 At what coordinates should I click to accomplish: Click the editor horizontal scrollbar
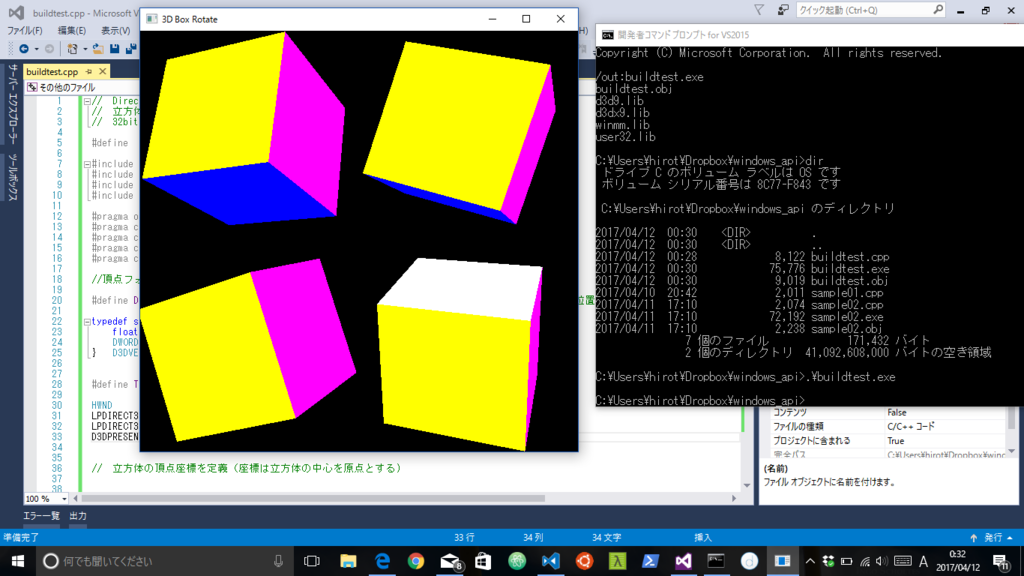tap(313, 498)
